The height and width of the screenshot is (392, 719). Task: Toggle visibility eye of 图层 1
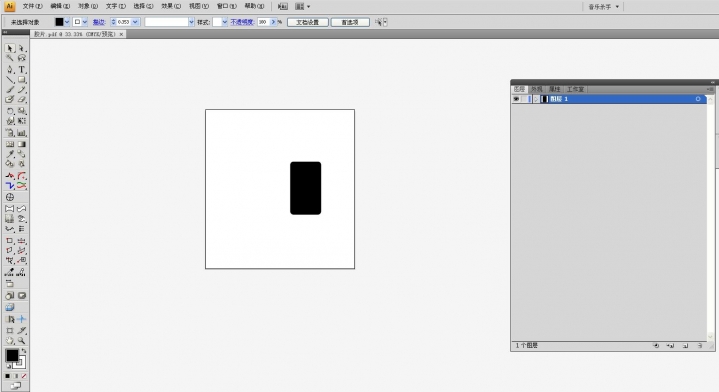pyautogui.click(x=516, y=99)
